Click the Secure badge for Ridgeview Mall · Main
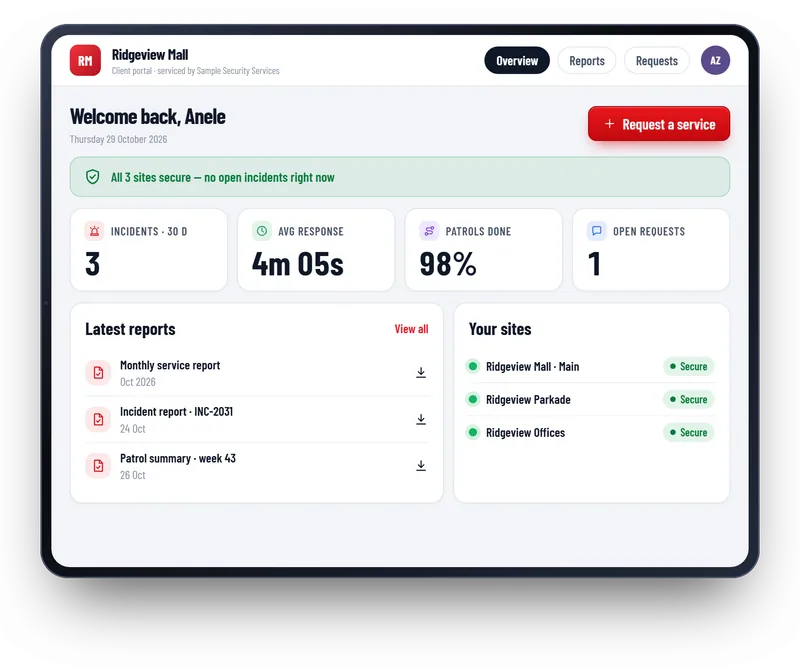 click(689, 366)
